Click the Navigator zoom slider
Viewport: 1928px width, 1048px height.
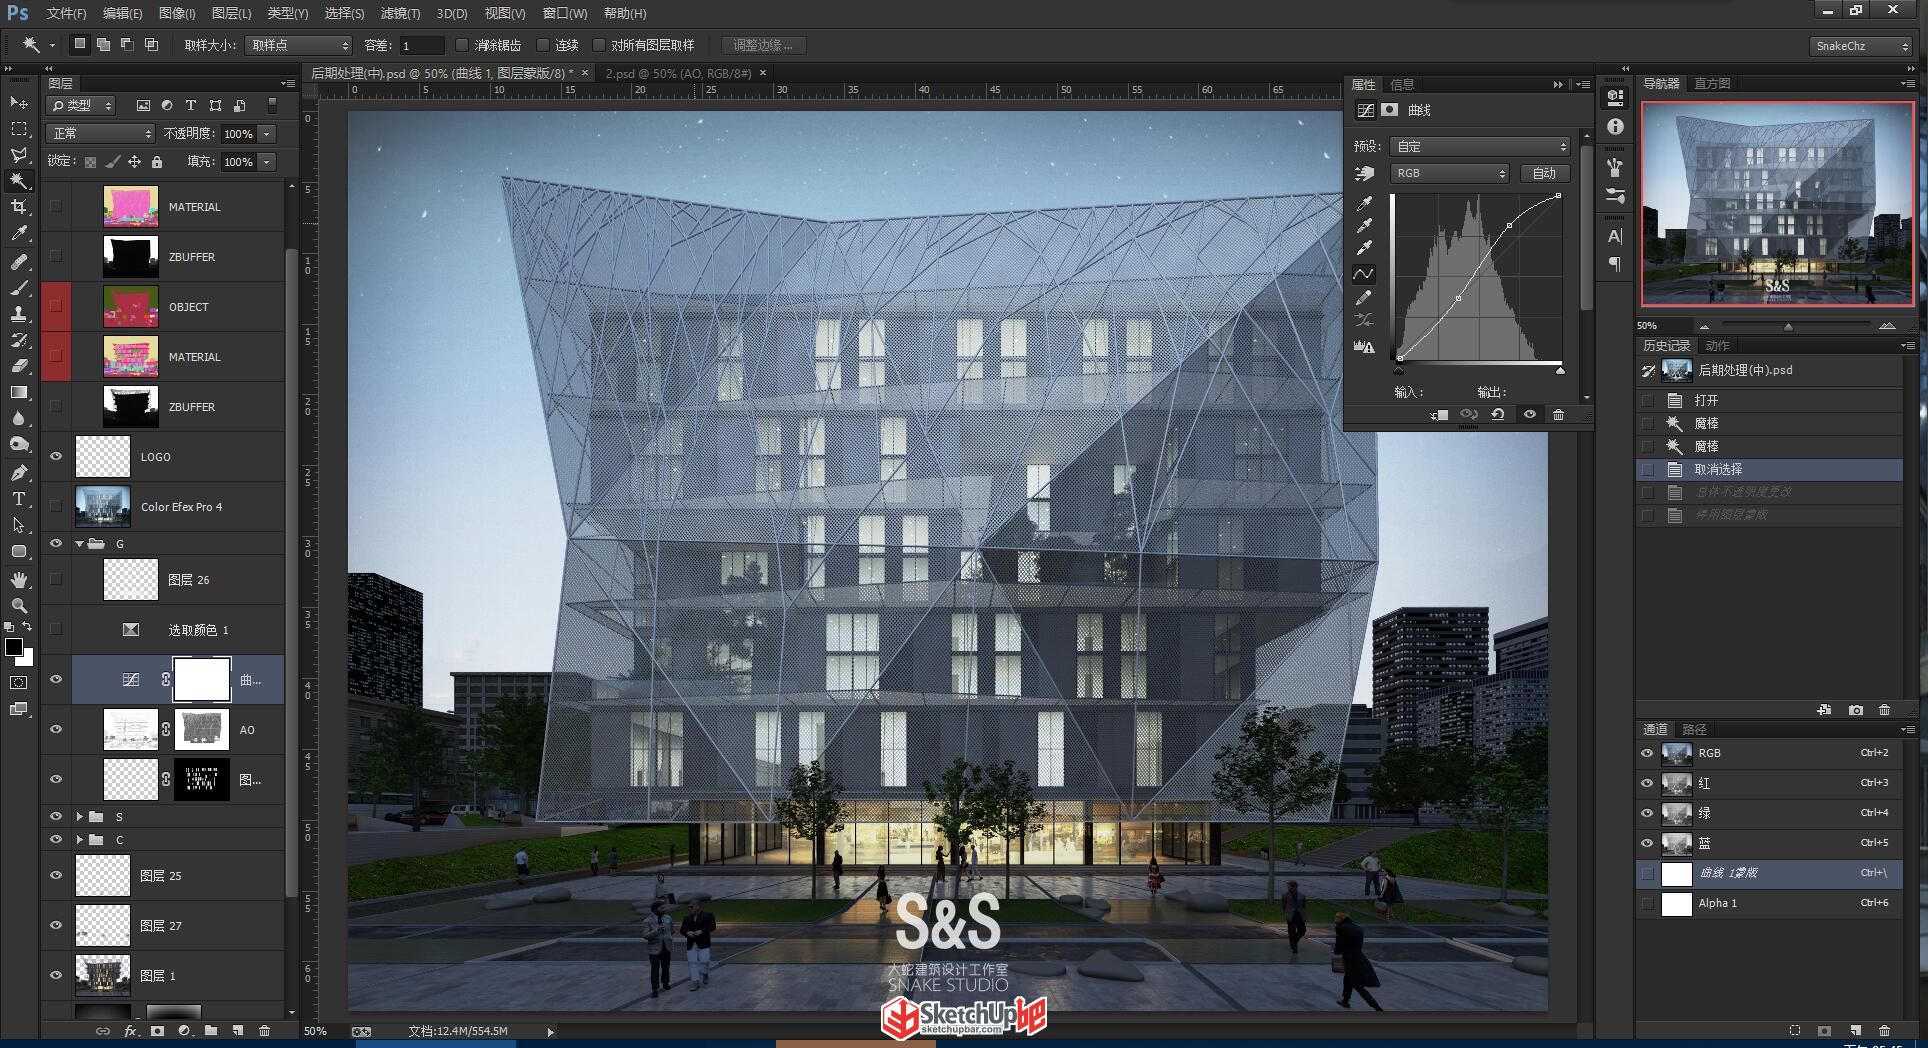tap(1788, 326)
